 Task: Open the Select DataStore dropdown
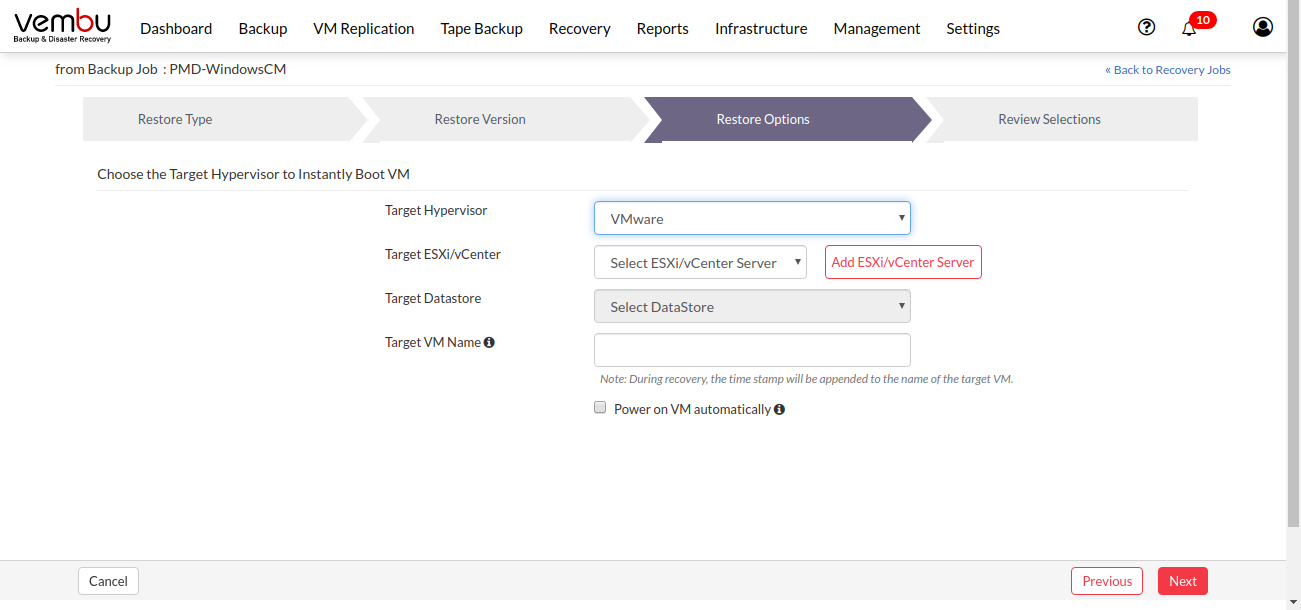coord(752,306)
